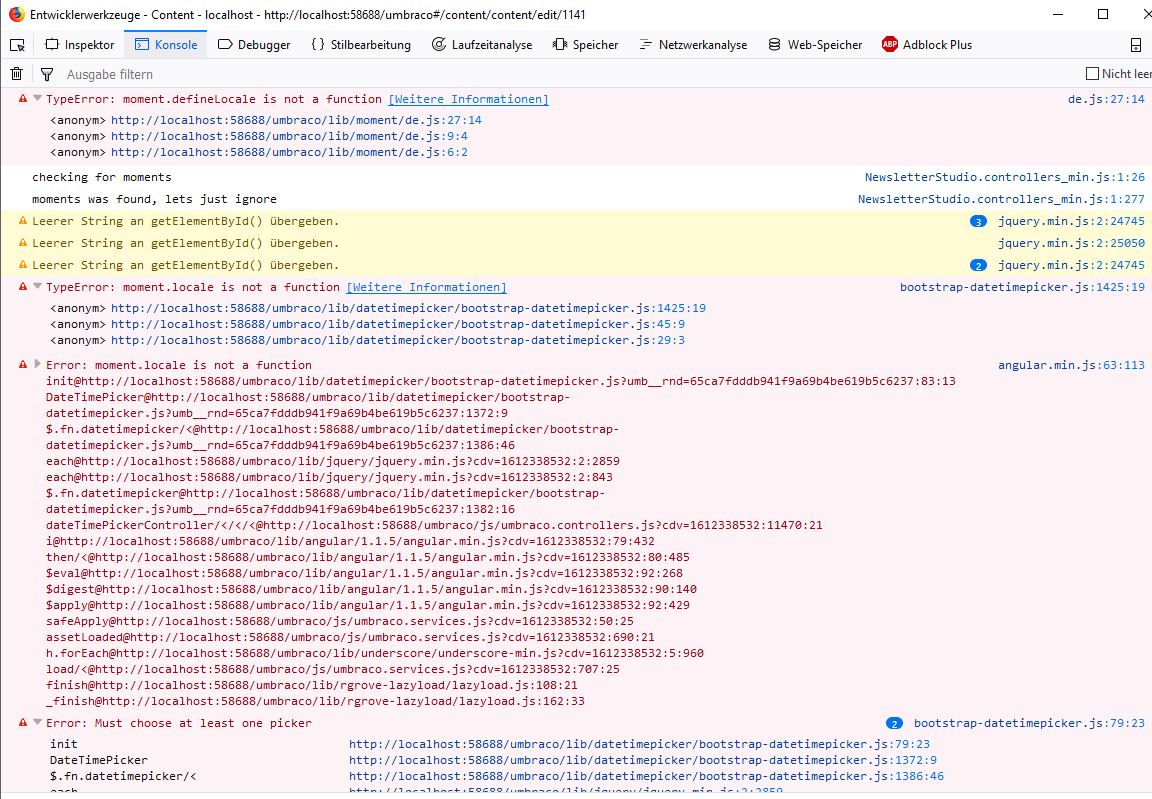
Task: Toggle the 'Nicht leeren' checkbox
Action: point(1092,74)
